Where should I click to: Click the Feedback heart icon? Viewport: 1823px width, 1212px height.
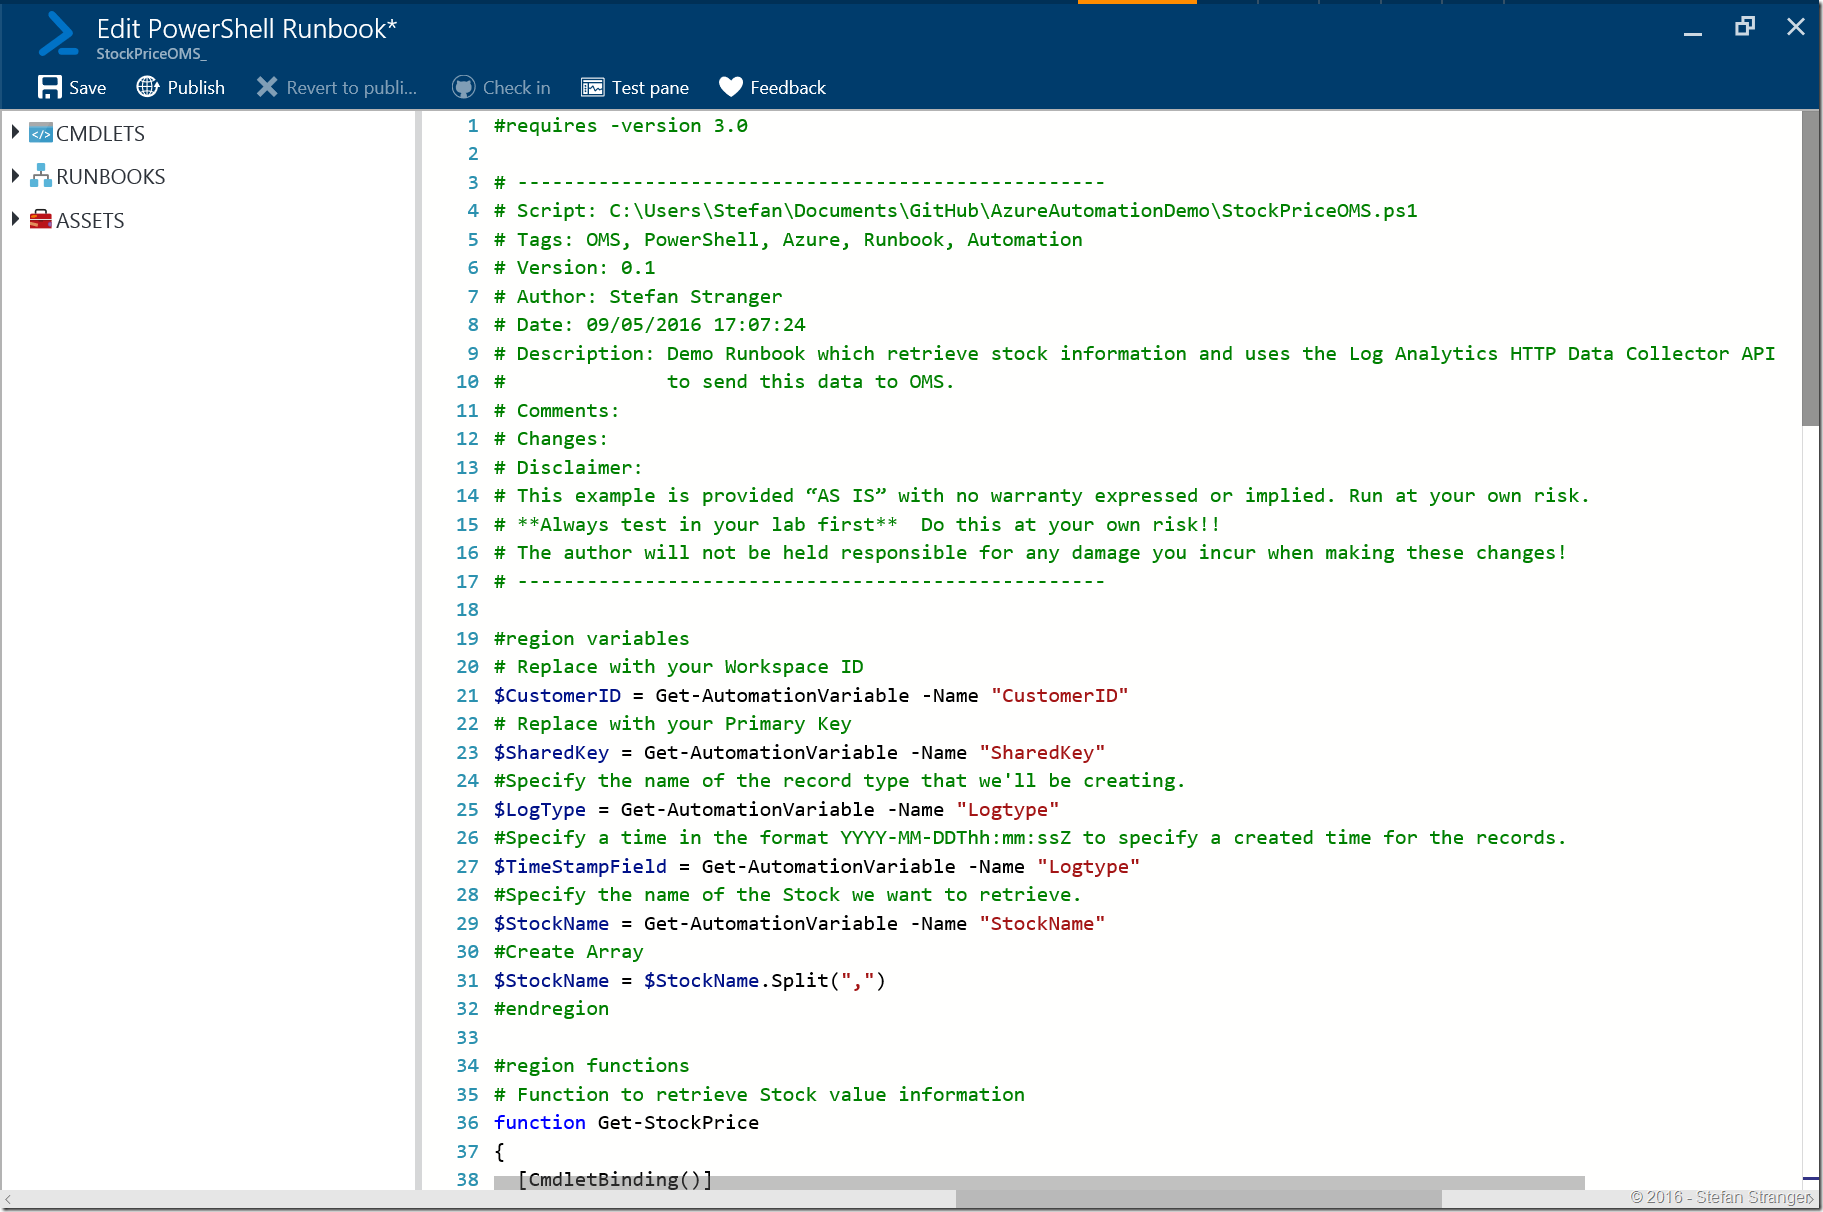[731, 87]
